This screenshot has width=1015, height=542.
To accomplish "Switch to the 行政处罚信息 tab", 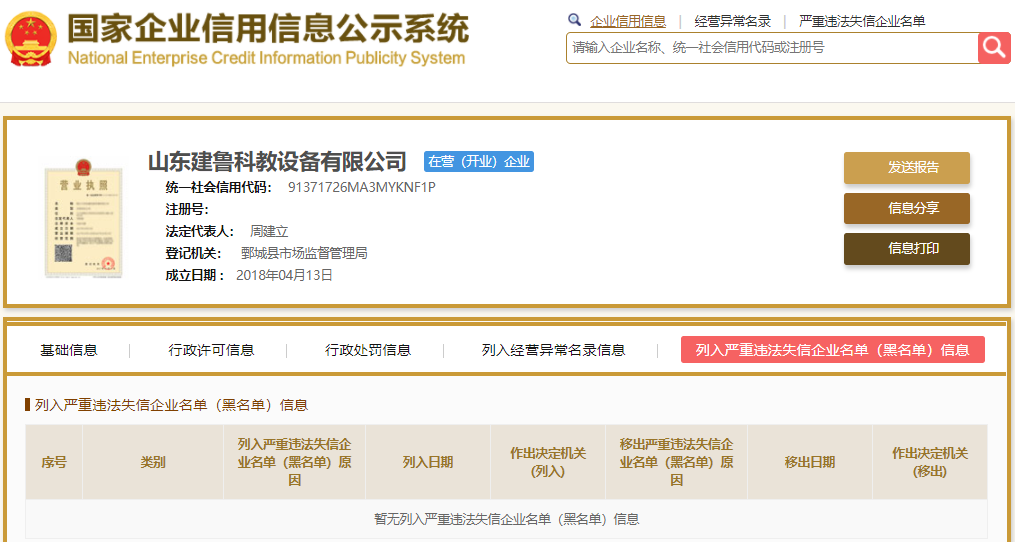I will [x=368, y=350].
